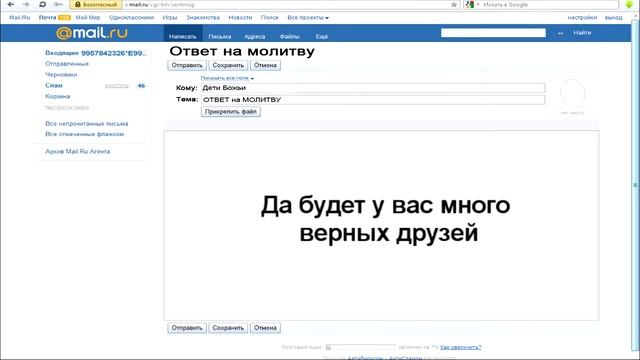
Task: Open настройки in the top right
Action: coord(582,18)
